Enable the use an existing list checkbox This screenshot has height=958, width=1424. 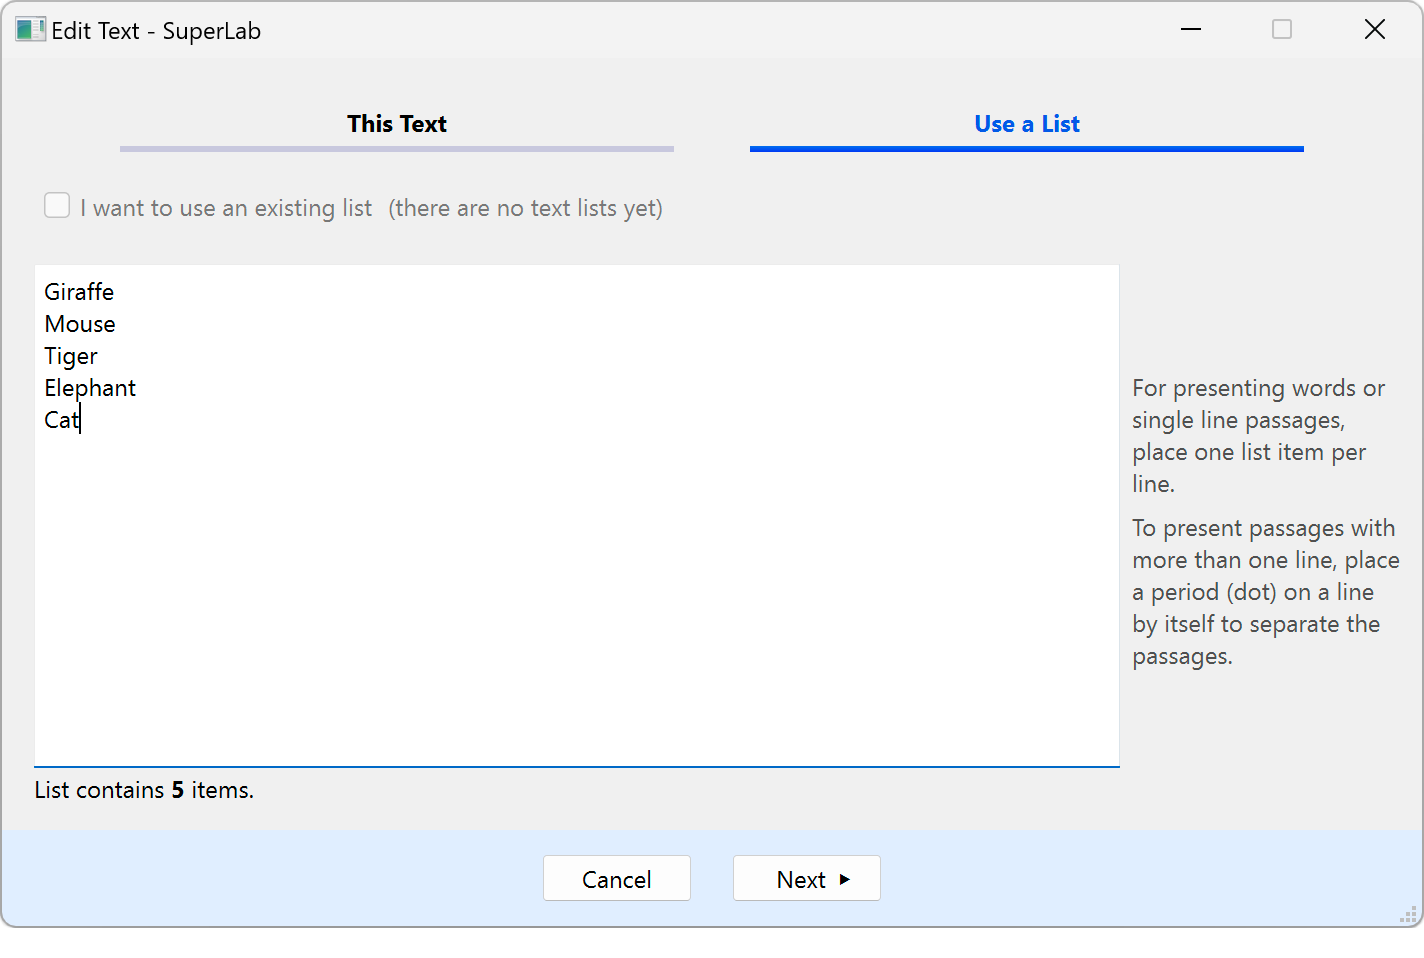click(57, 206)
